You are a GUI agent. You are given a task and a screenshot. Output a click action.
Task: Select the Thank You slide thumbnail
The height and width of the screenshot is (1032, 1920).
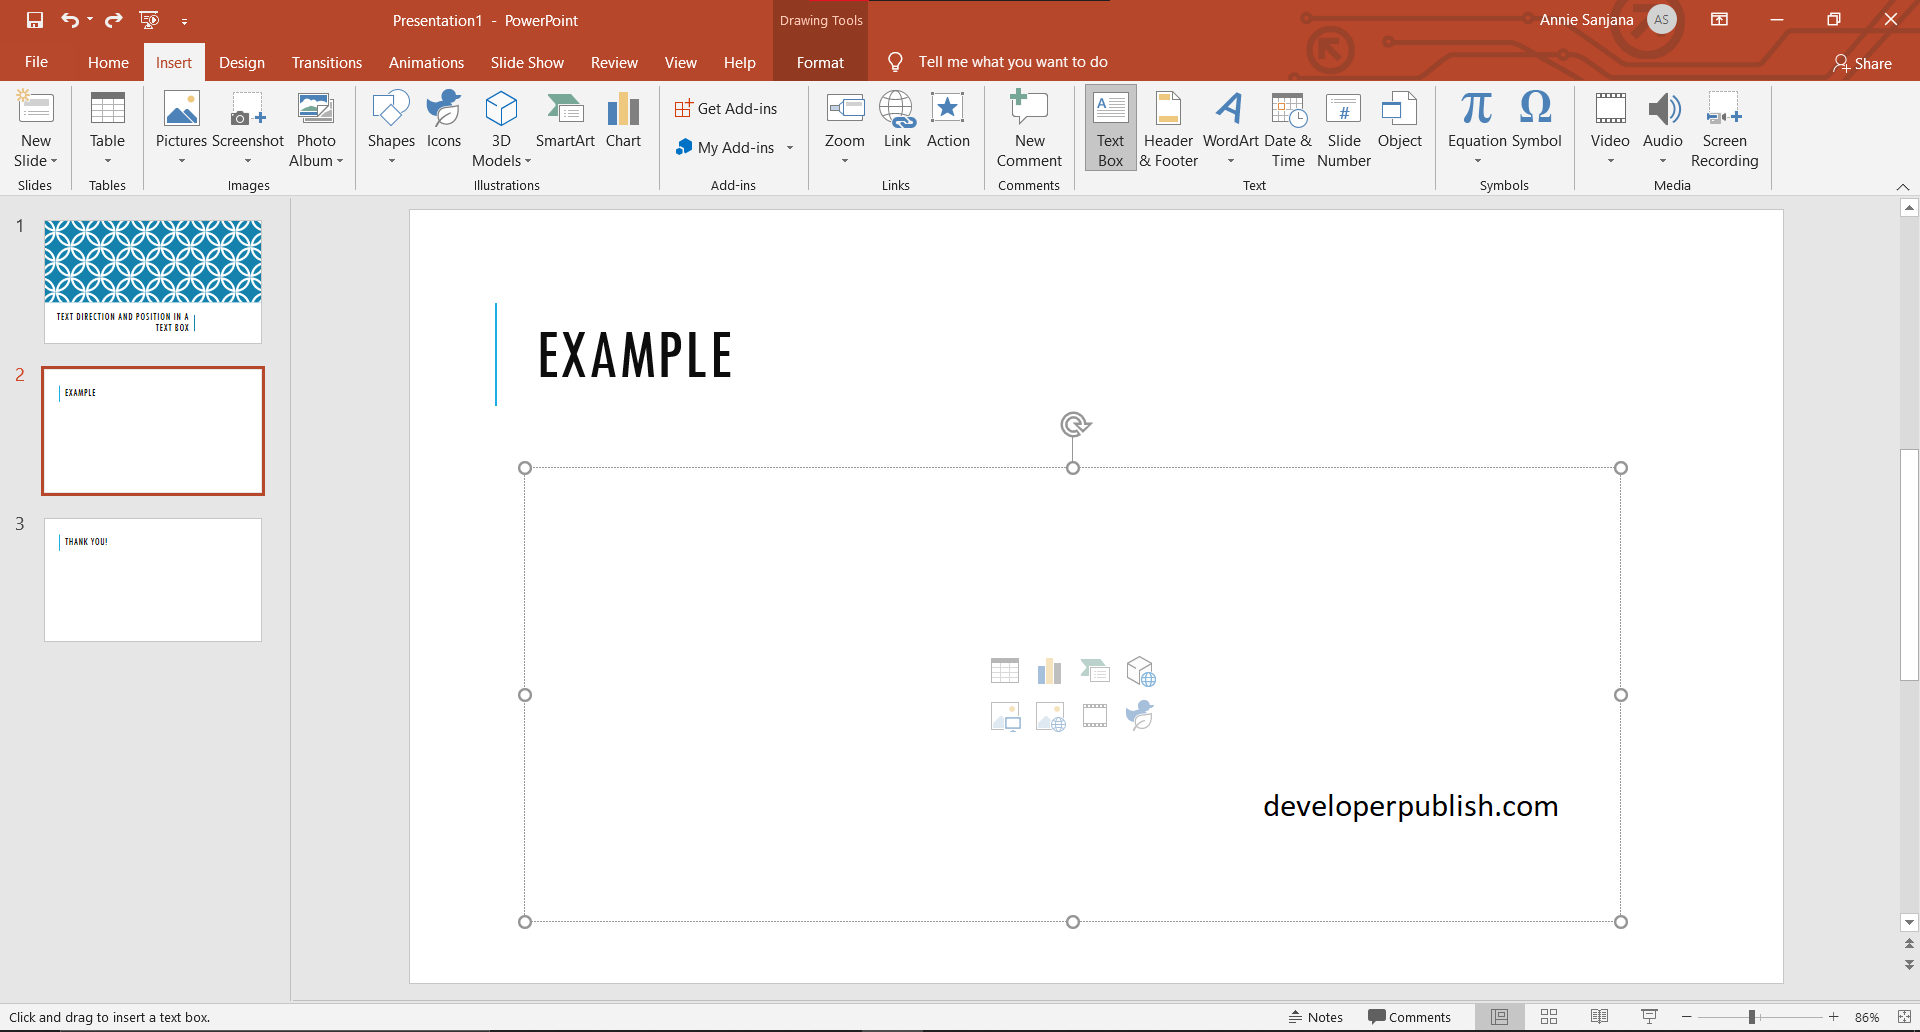coord(152,579)
